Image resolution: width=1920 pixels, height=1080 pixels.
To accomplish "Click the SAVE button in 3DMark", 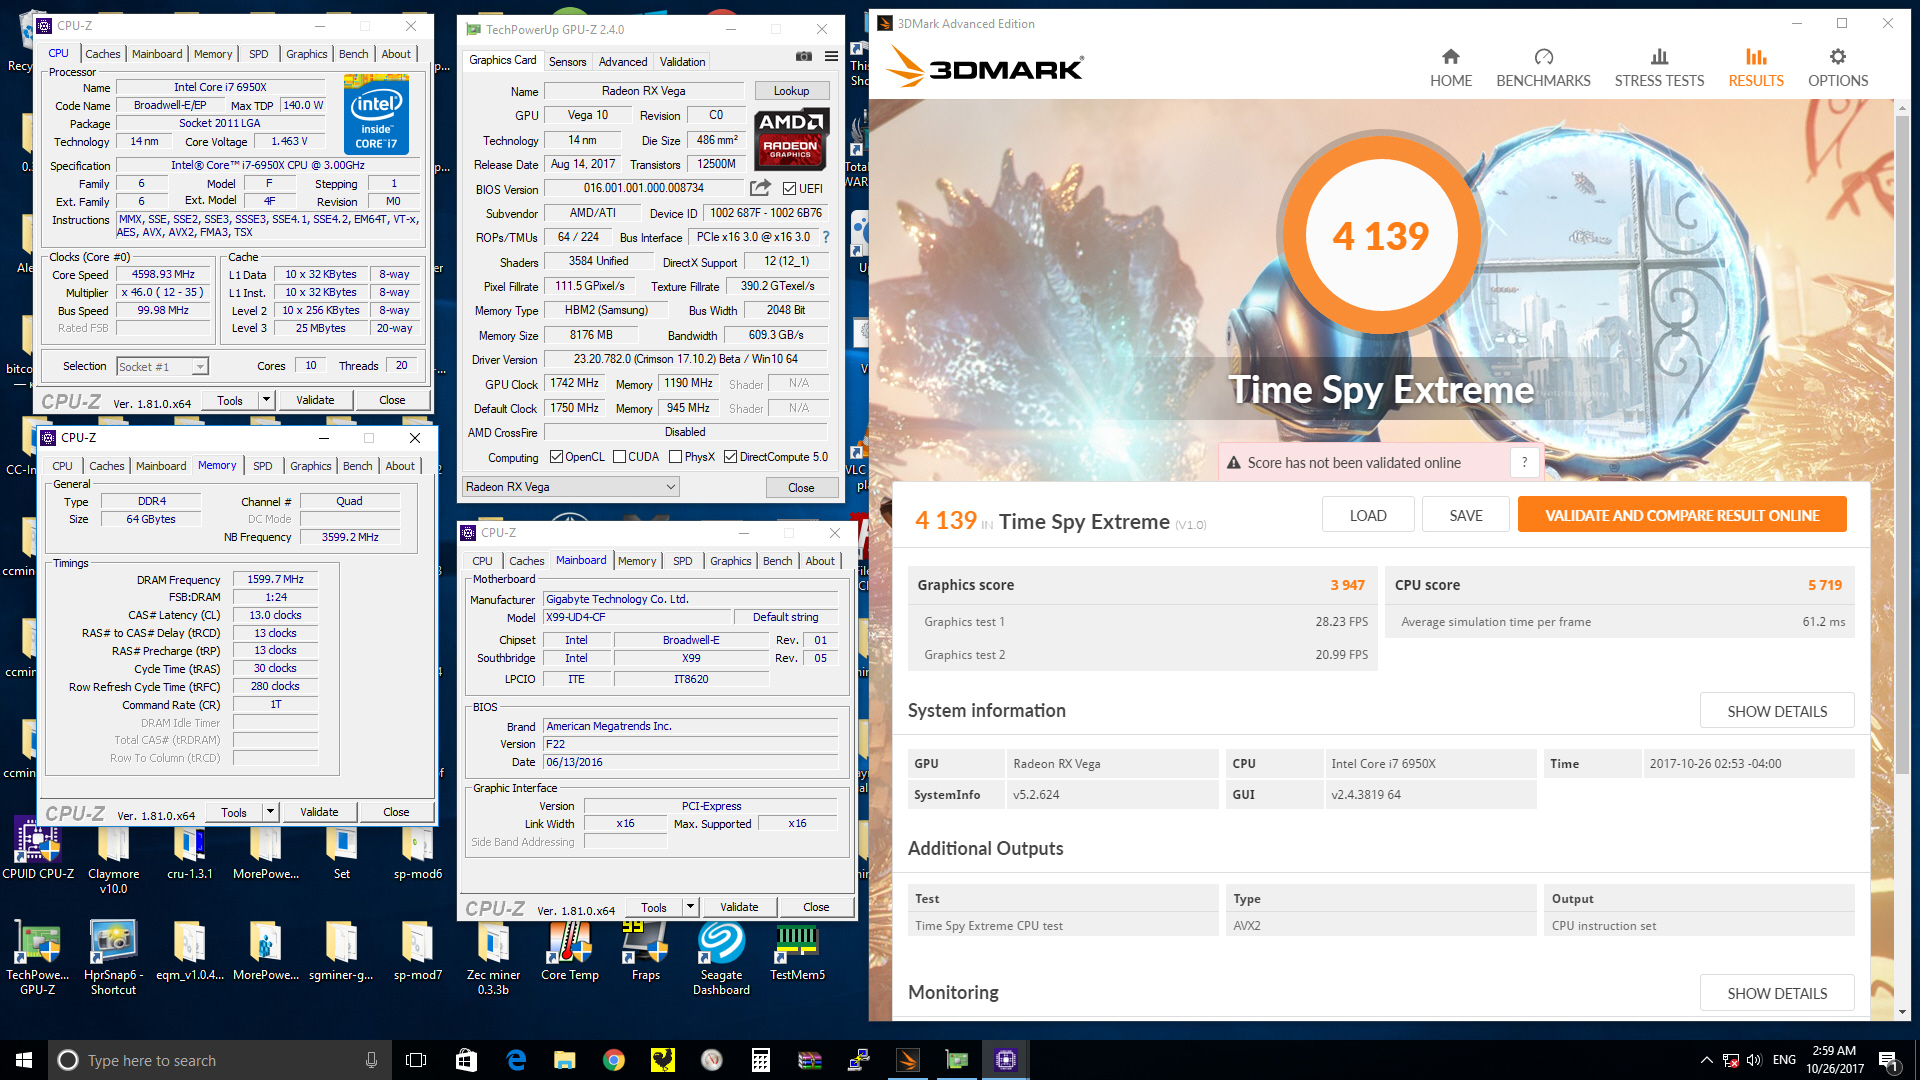I will (1466, 515).
